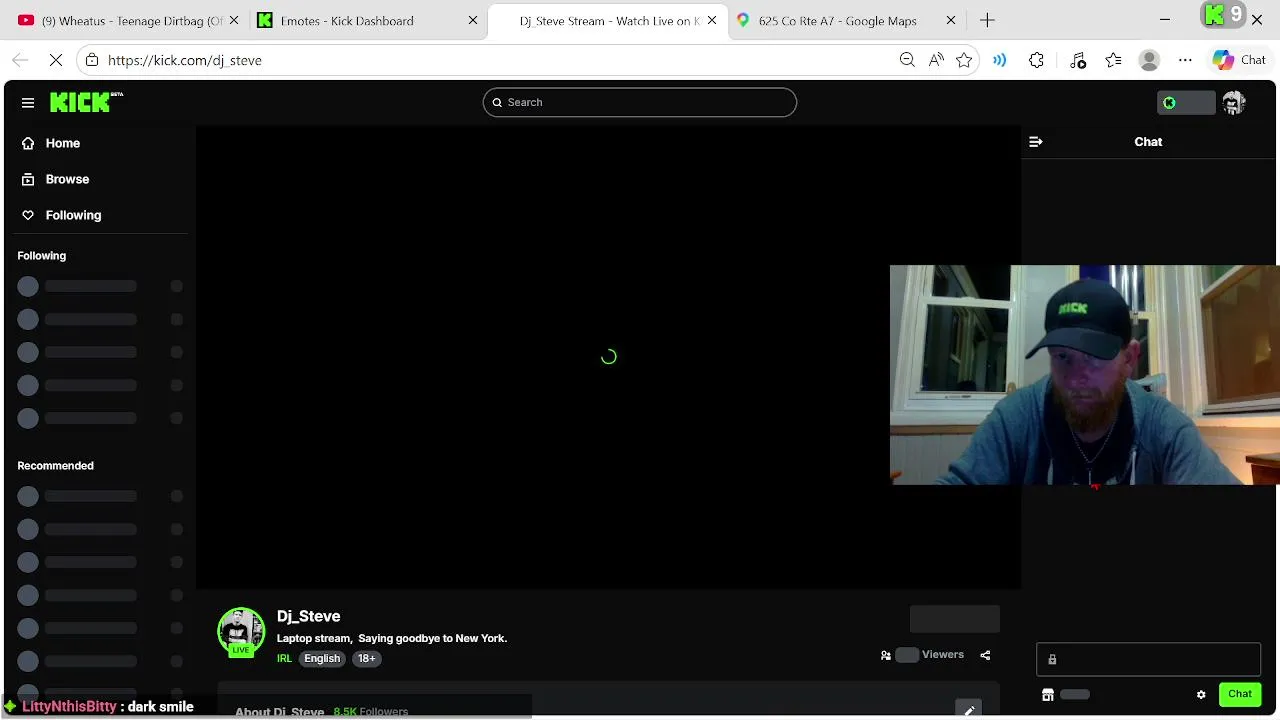Click the share stream icon
1280x720 pixels.
(985, 655)
